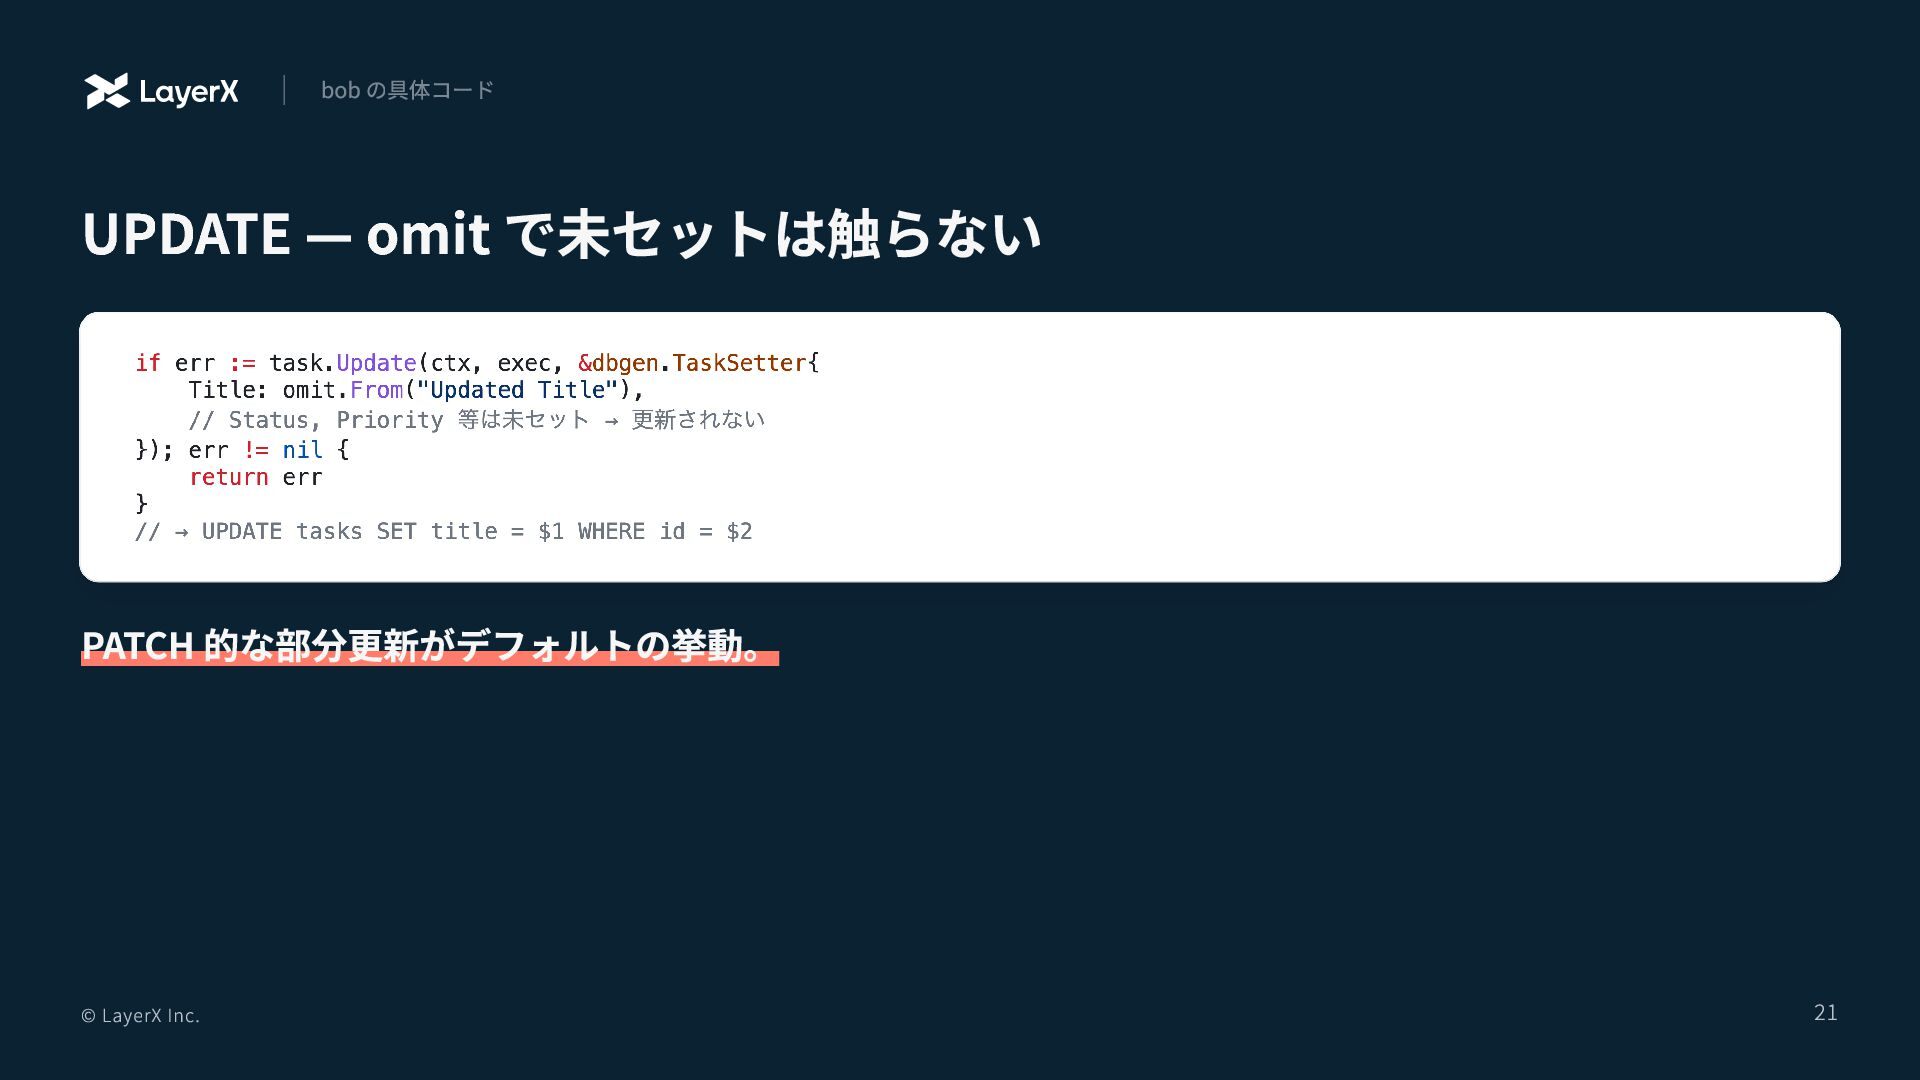
Task: Click the 'From' call after omit
Action: click(x=376, y=390)
